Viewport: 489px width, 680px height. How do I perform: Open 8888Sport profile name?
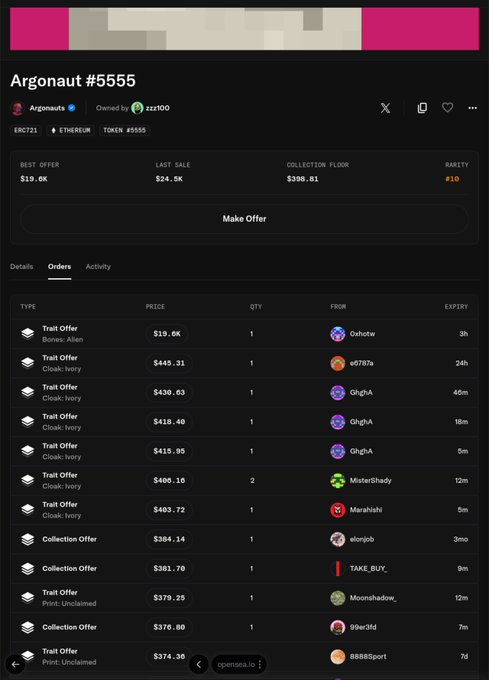click(368, 657)
